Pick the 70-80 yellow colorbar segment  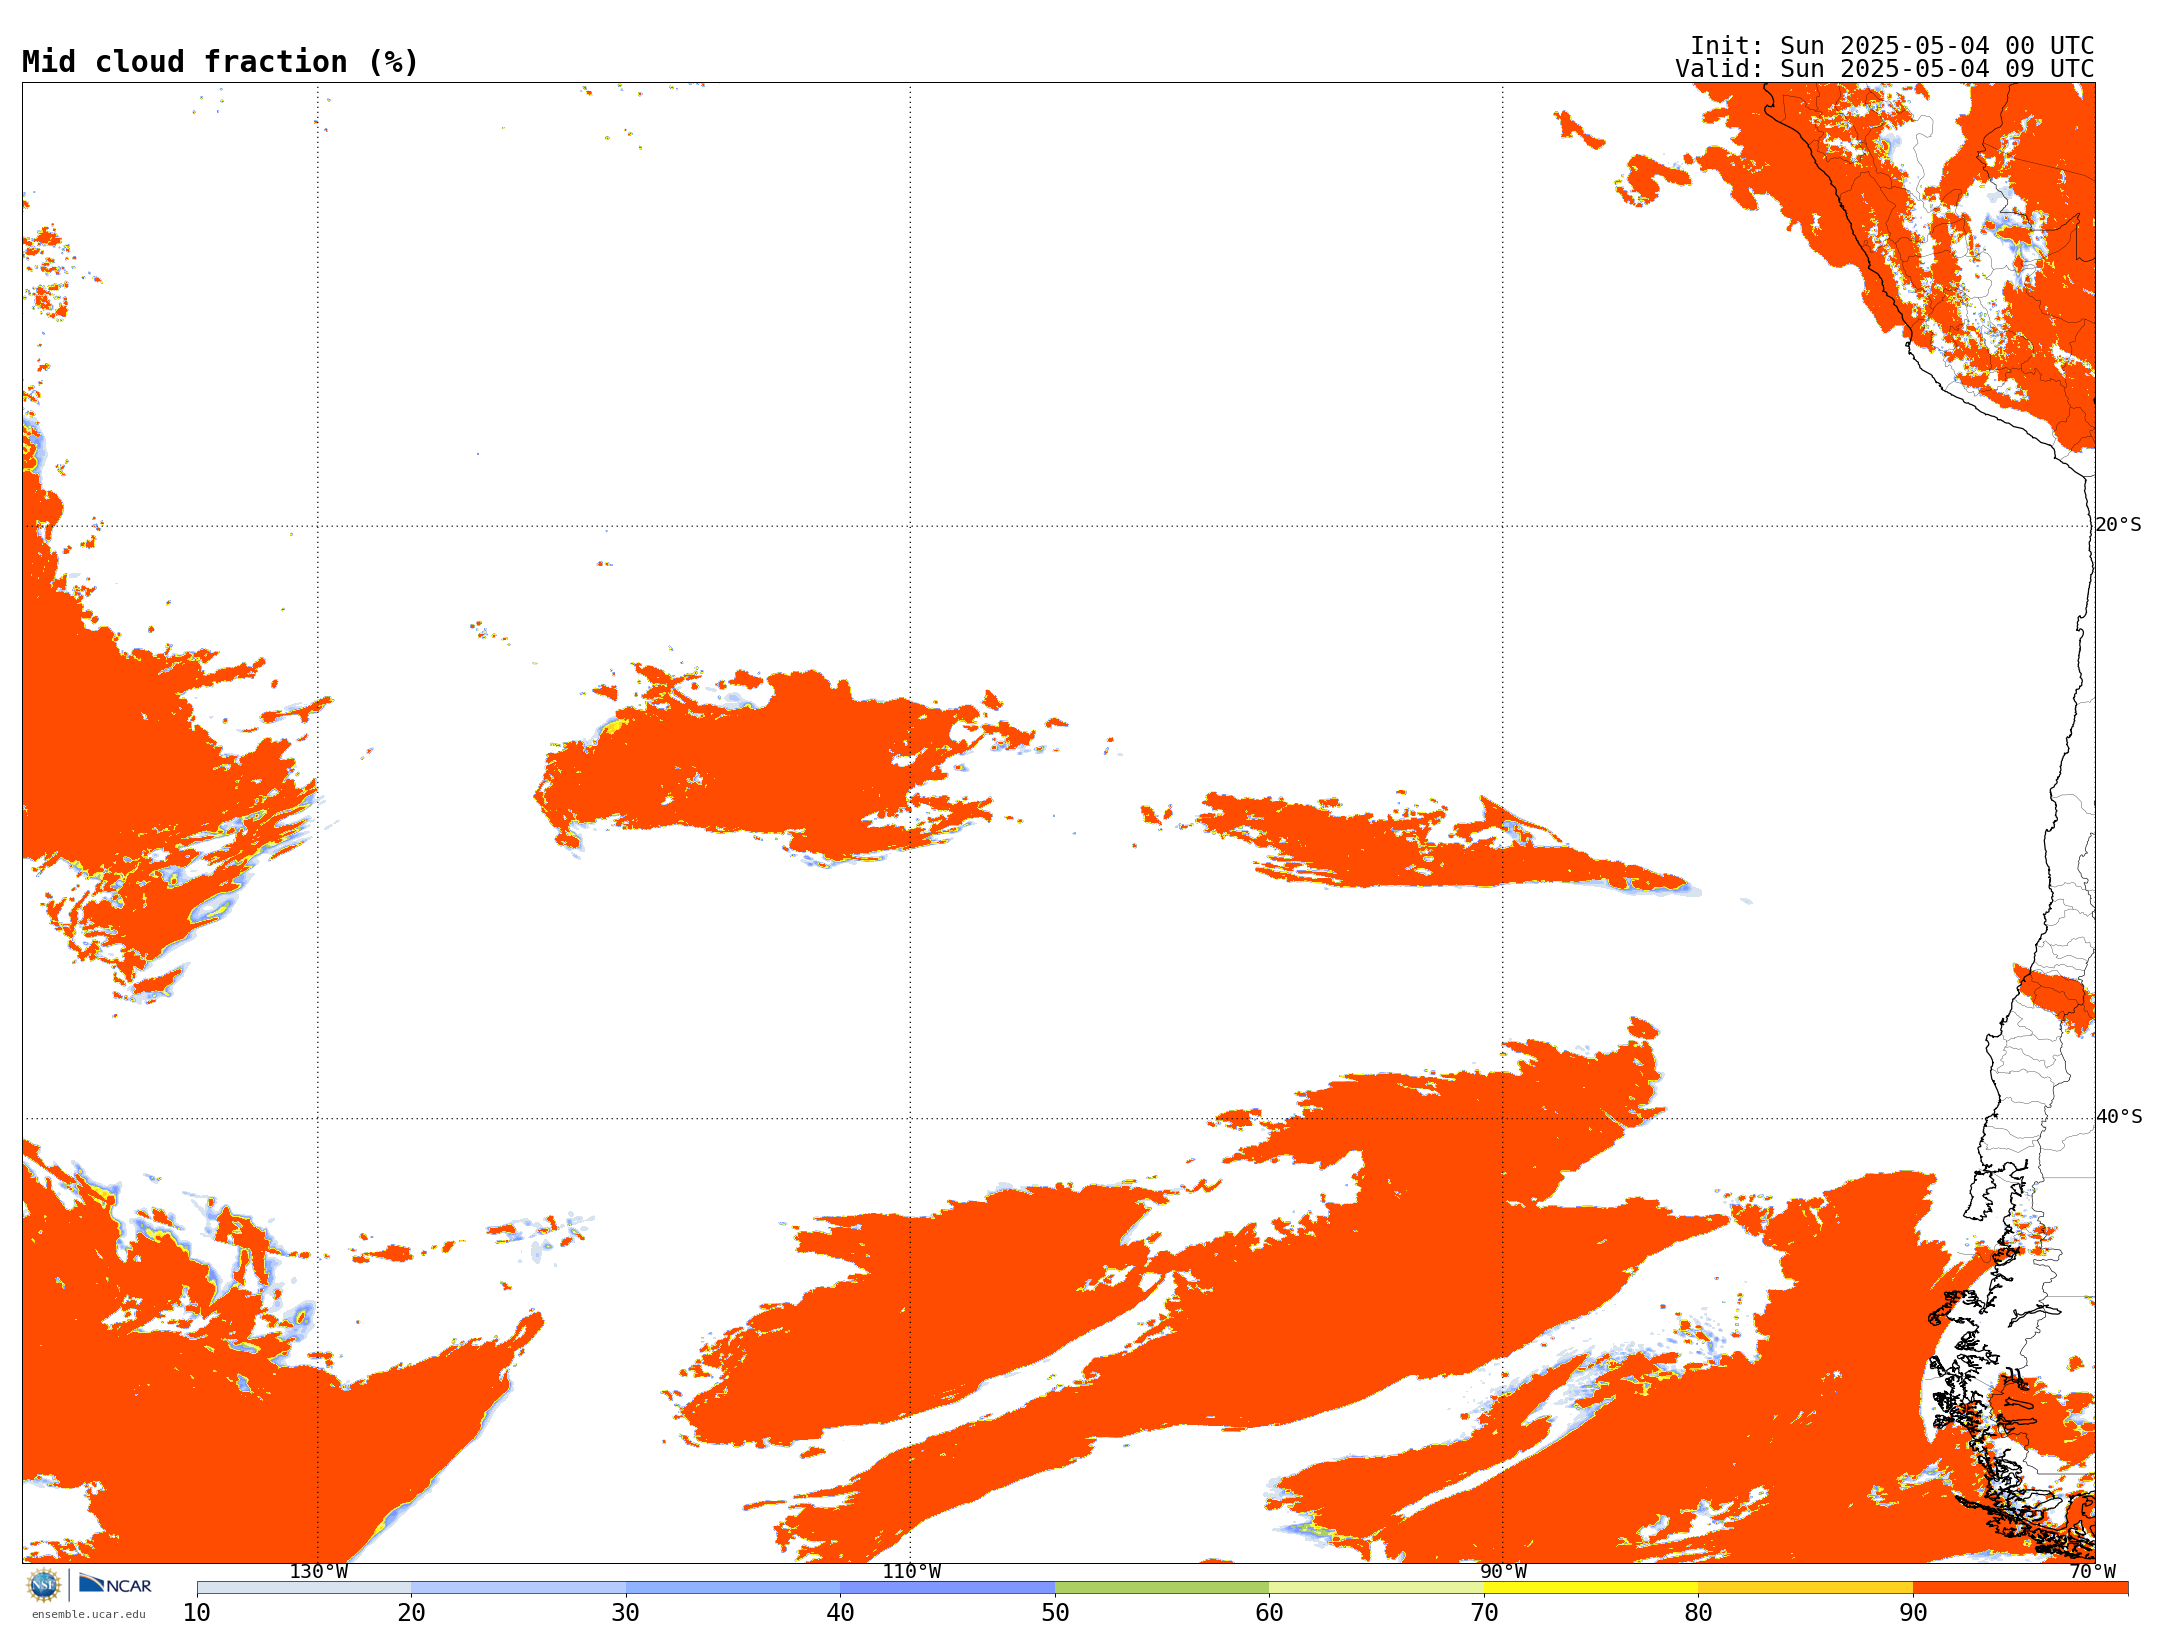(x=1591, y=1588)
